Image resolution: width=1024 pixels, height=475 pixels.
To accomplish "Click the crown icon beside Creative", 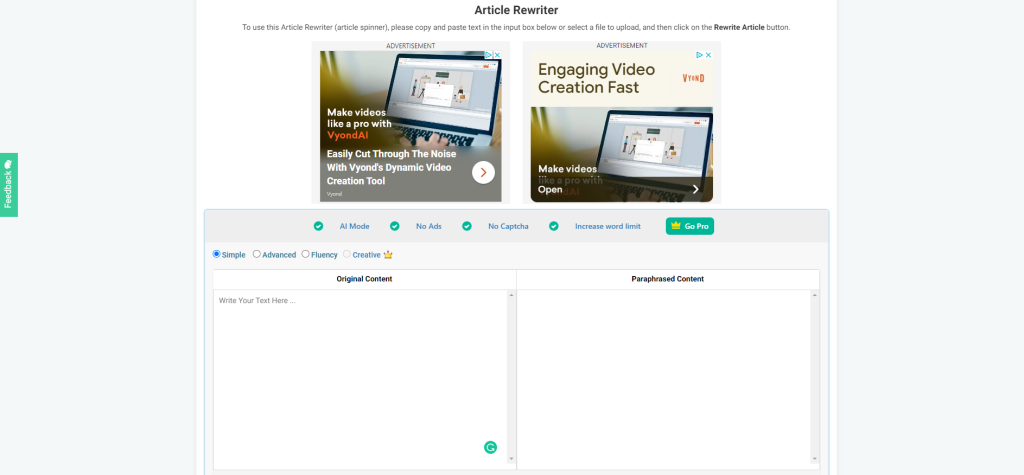I will coord(388,255).
